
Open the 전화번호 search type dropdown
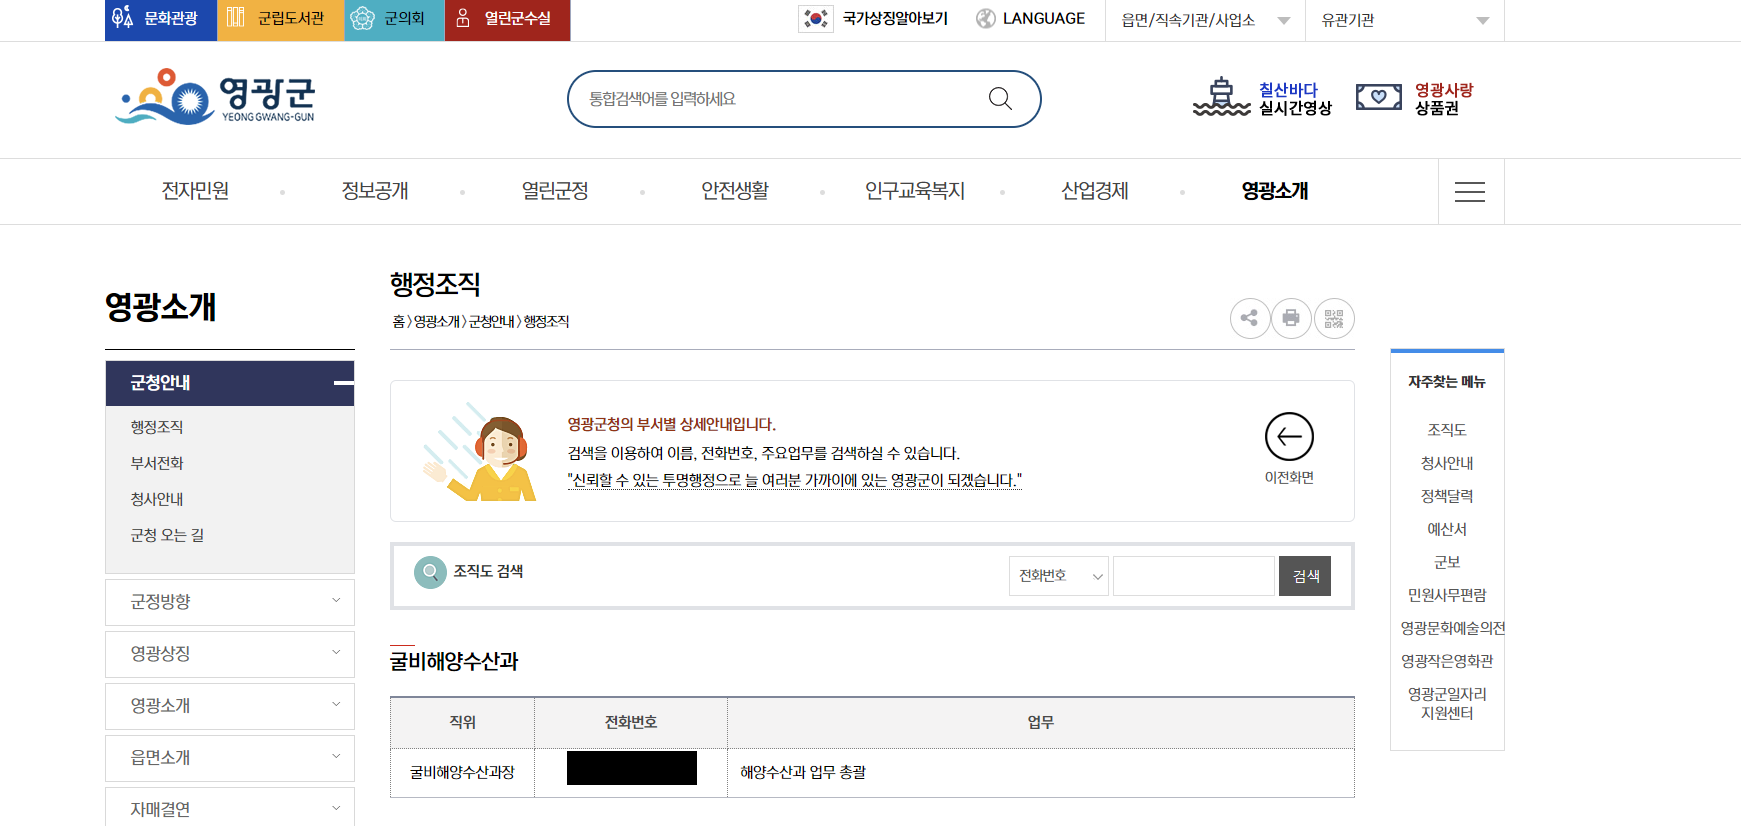coord(1059,576)
